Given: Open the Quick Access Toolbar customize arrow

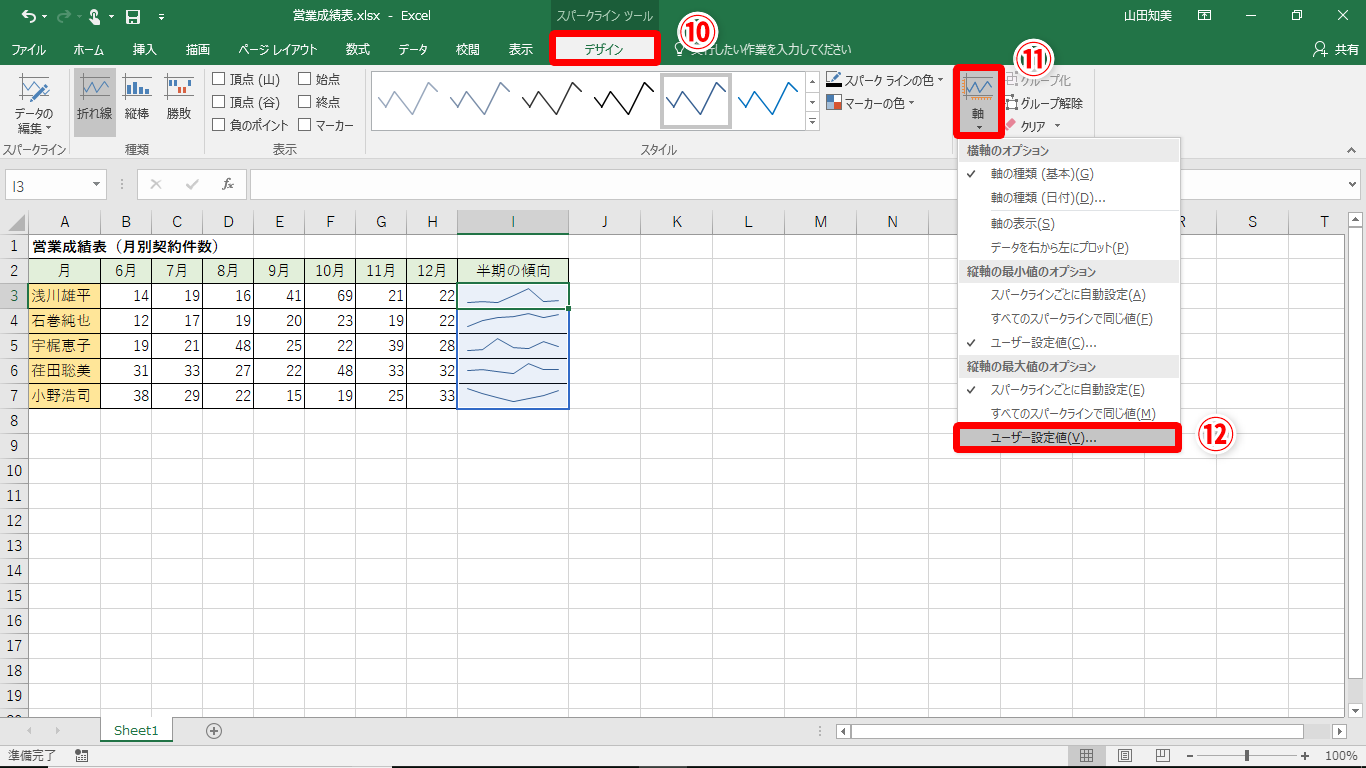Looking at the screenshot, I should click(x=161, y=16).
